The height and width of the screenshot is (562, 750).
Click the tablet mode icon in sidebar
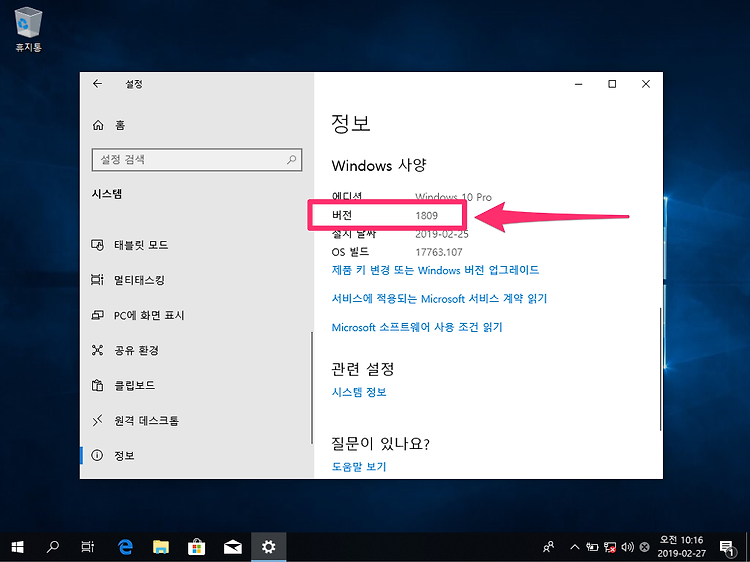97,245
